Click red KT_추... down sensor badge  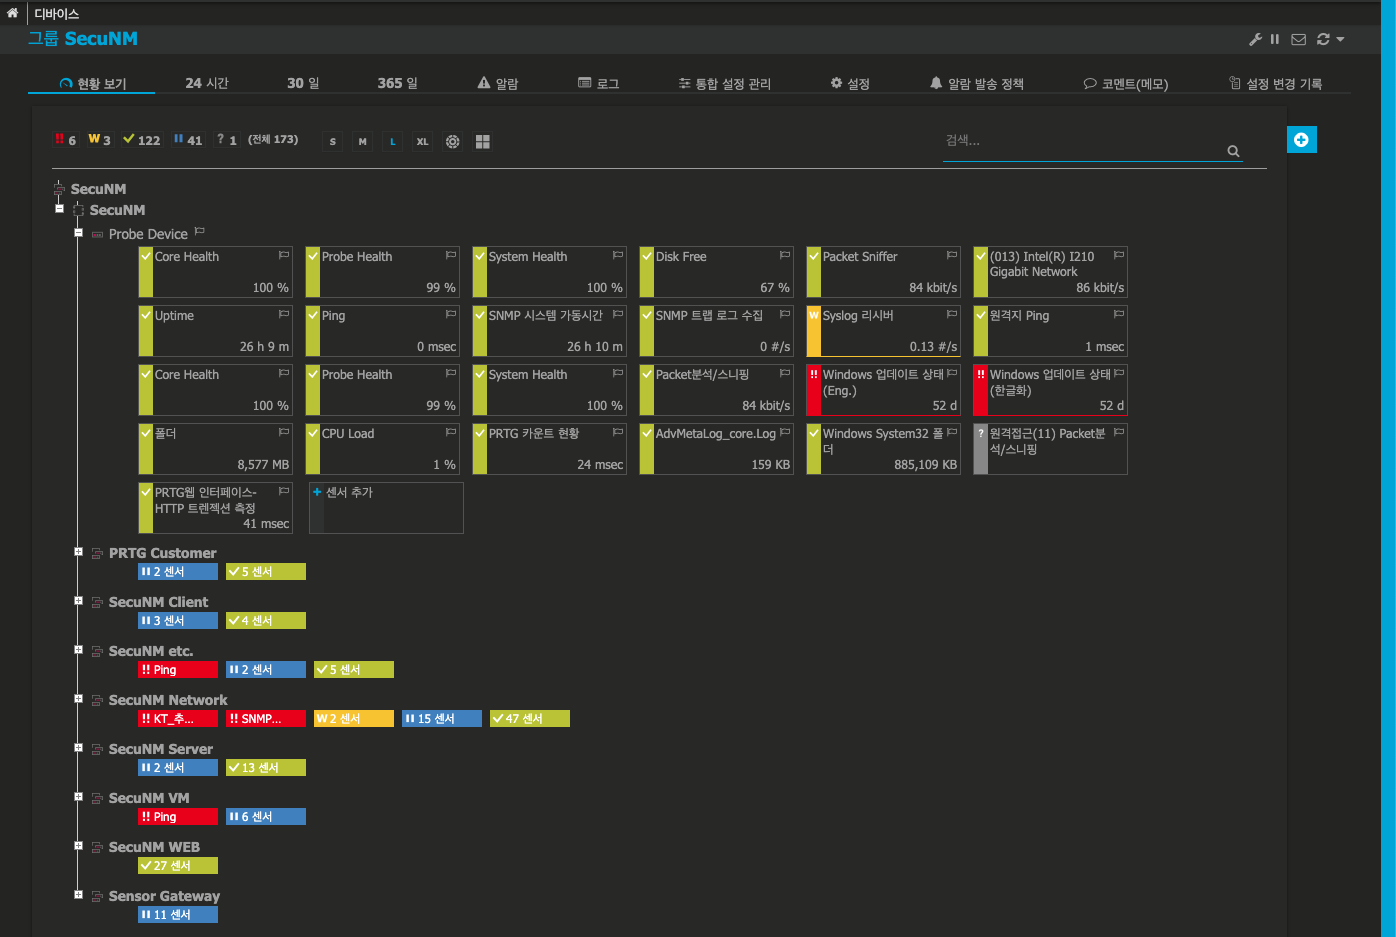click(x=178, y=719)
